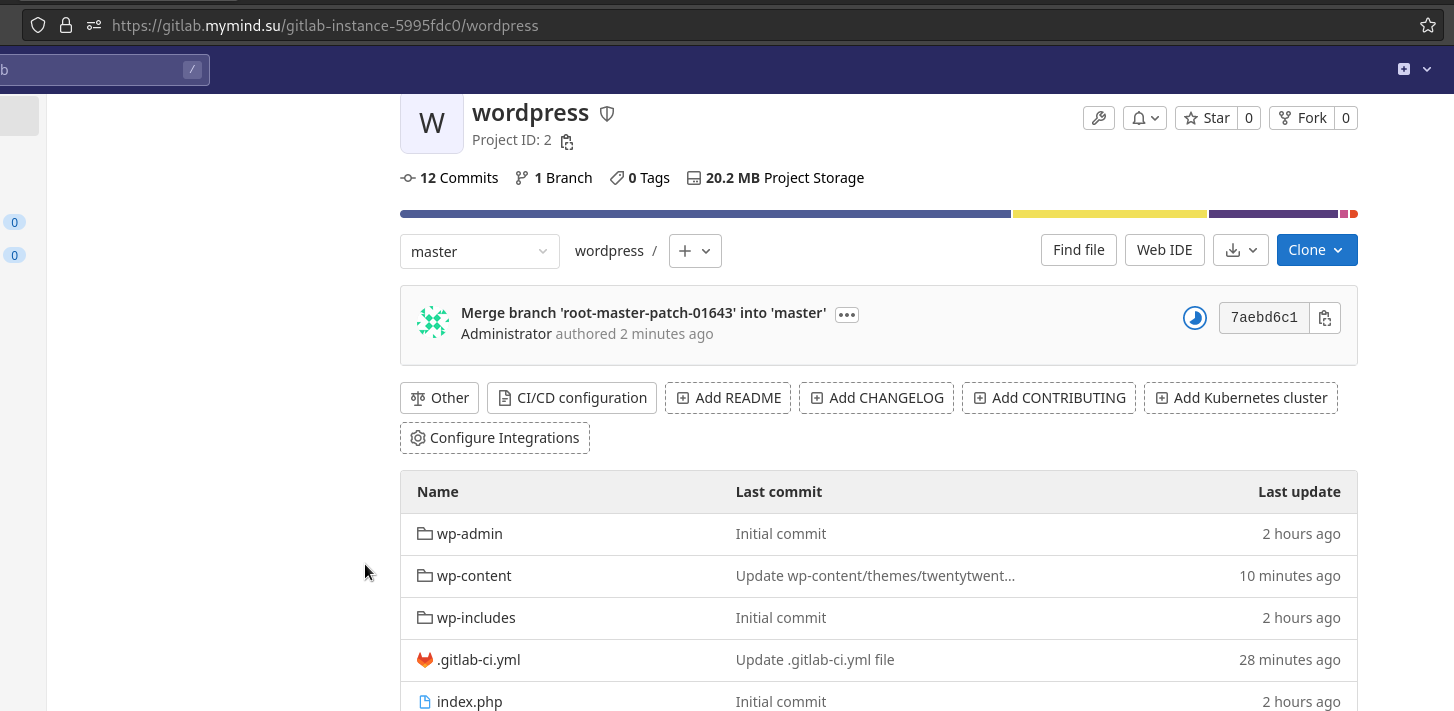Click the '28 minutes ago' timestamp
The height and width of the screenshot is (711, 1454).
(x=1290, y=660)
